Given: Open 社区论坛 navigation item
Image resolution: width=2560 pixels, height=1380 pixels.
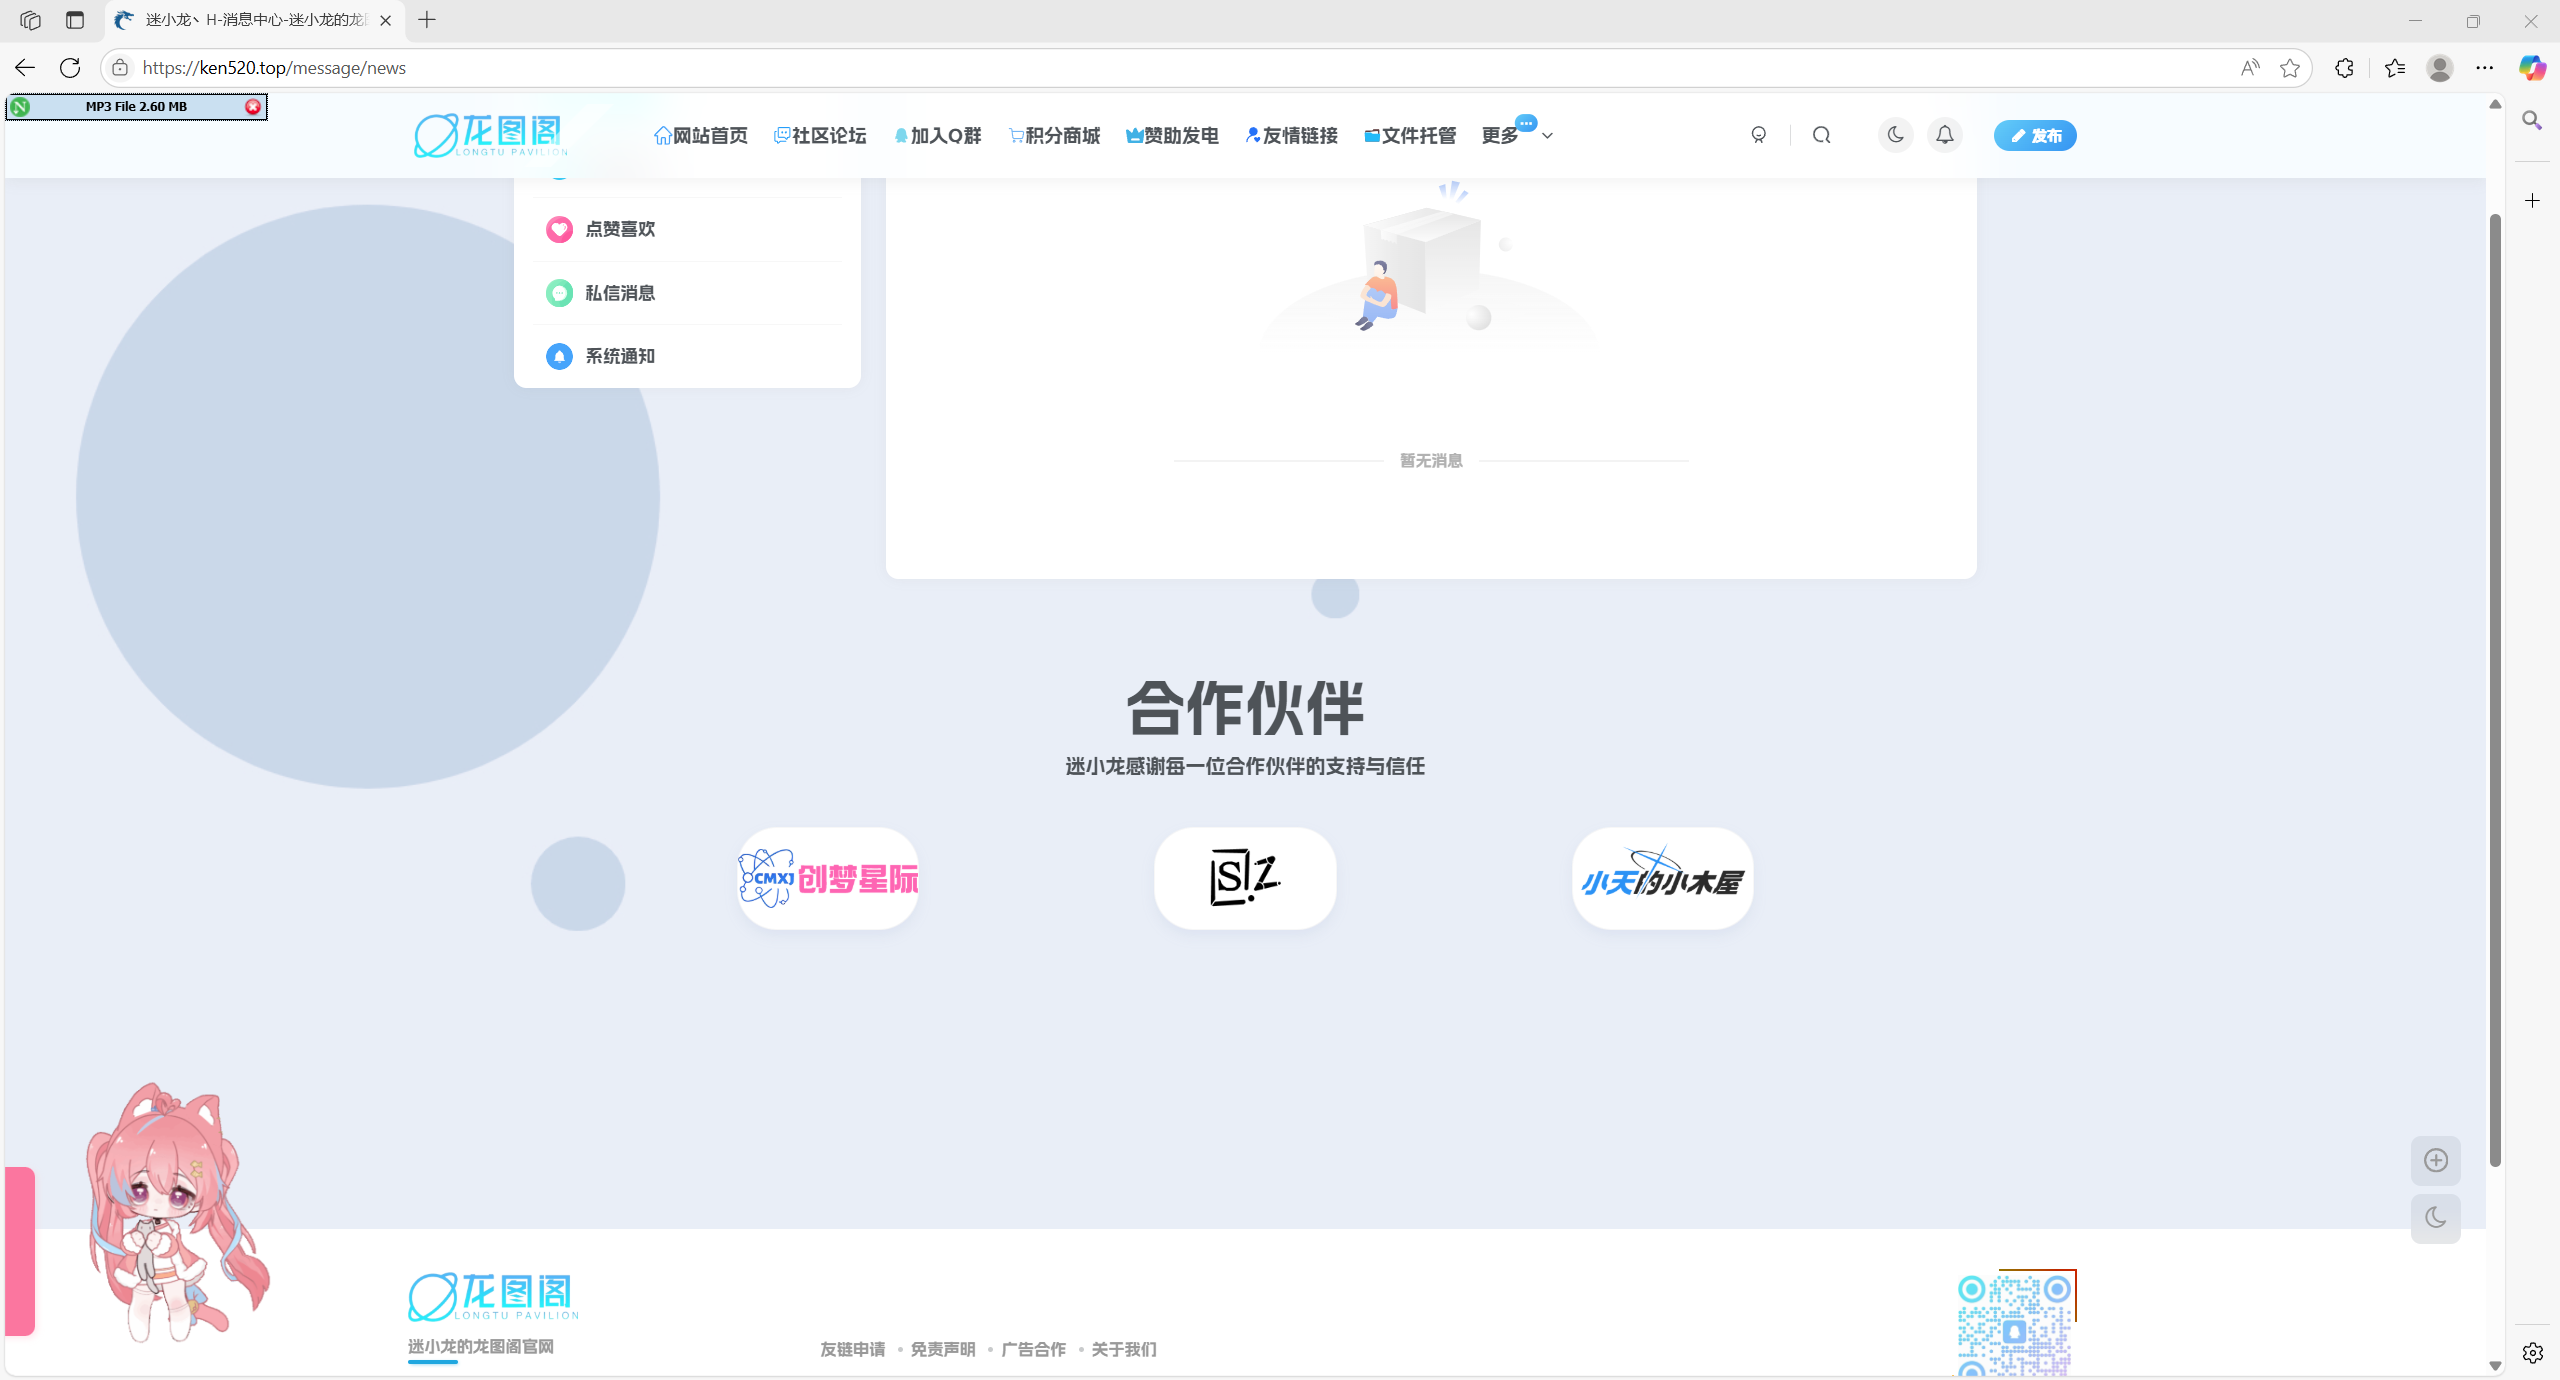Looking at the screenshot, I should (x=820, y=135).
